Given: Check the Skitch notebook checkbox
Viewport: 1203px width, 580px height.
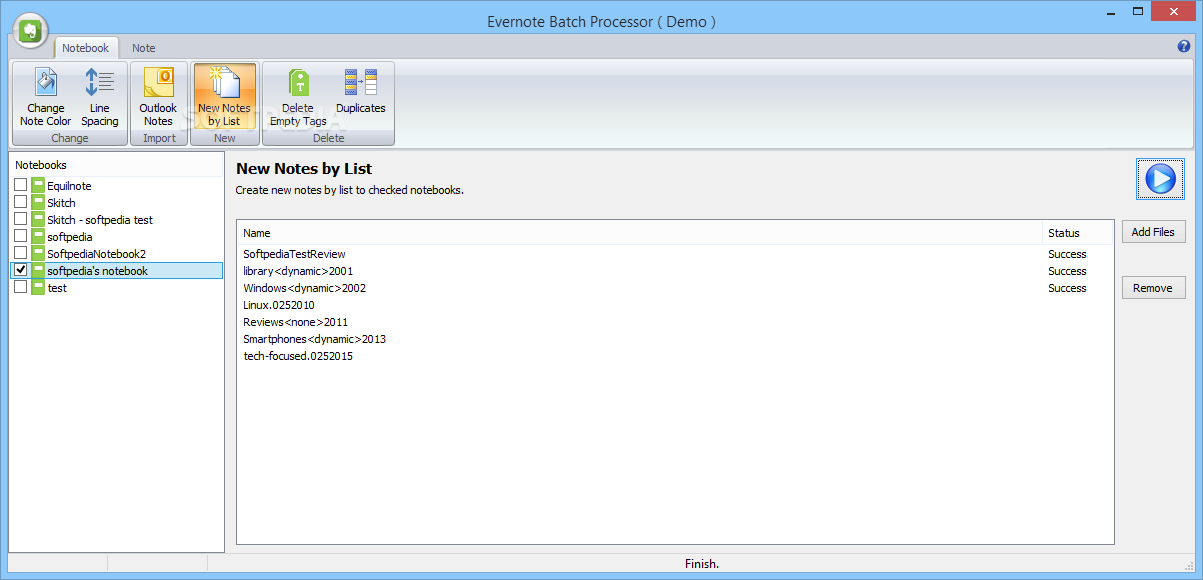Looking at the screenshot, I should click(21, 203).
